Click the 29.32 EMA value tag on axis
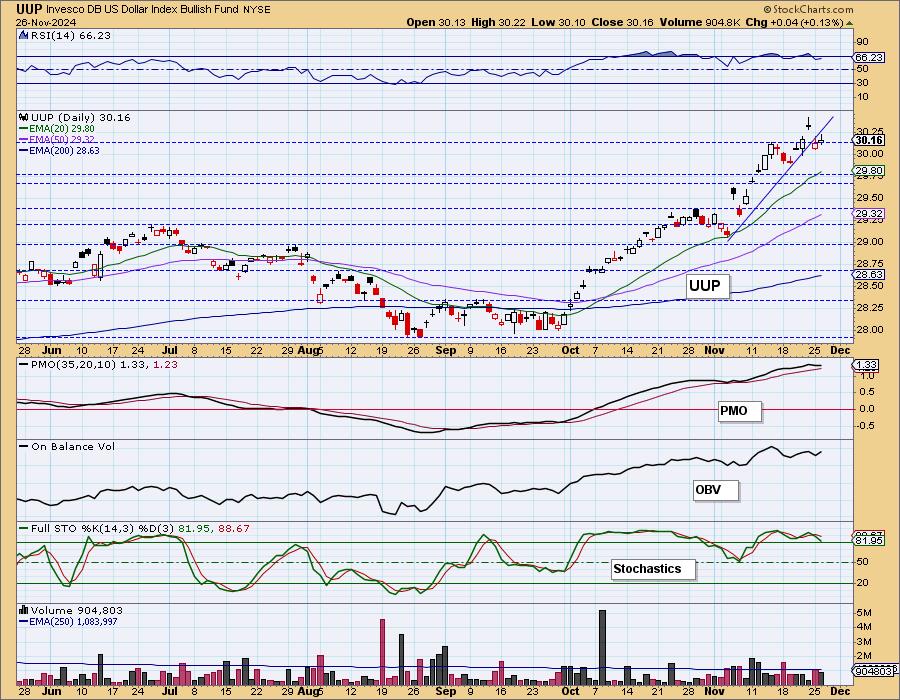The width and height of the screenshot is (900, 700). (x=869, y=214)
